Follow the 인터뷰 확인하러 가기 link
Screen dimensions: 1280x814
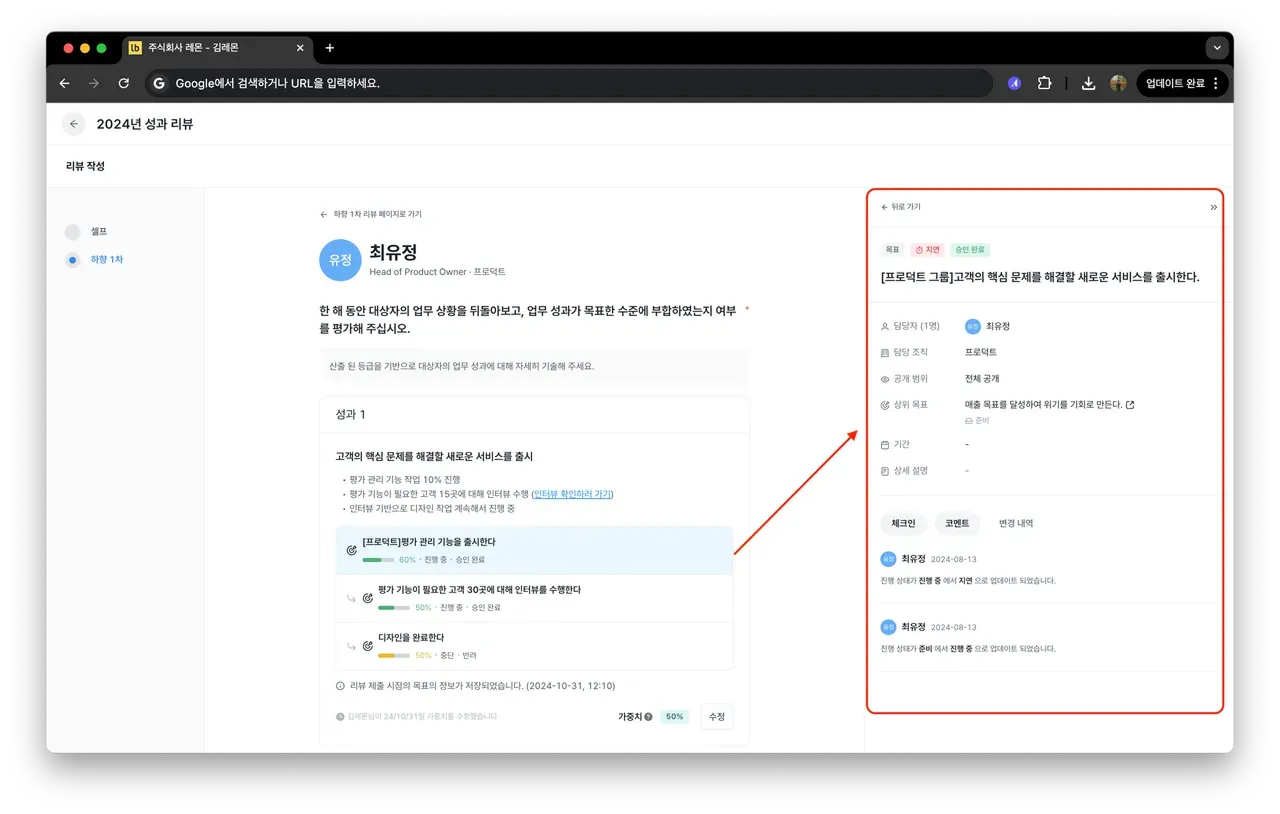coord(572,494)
